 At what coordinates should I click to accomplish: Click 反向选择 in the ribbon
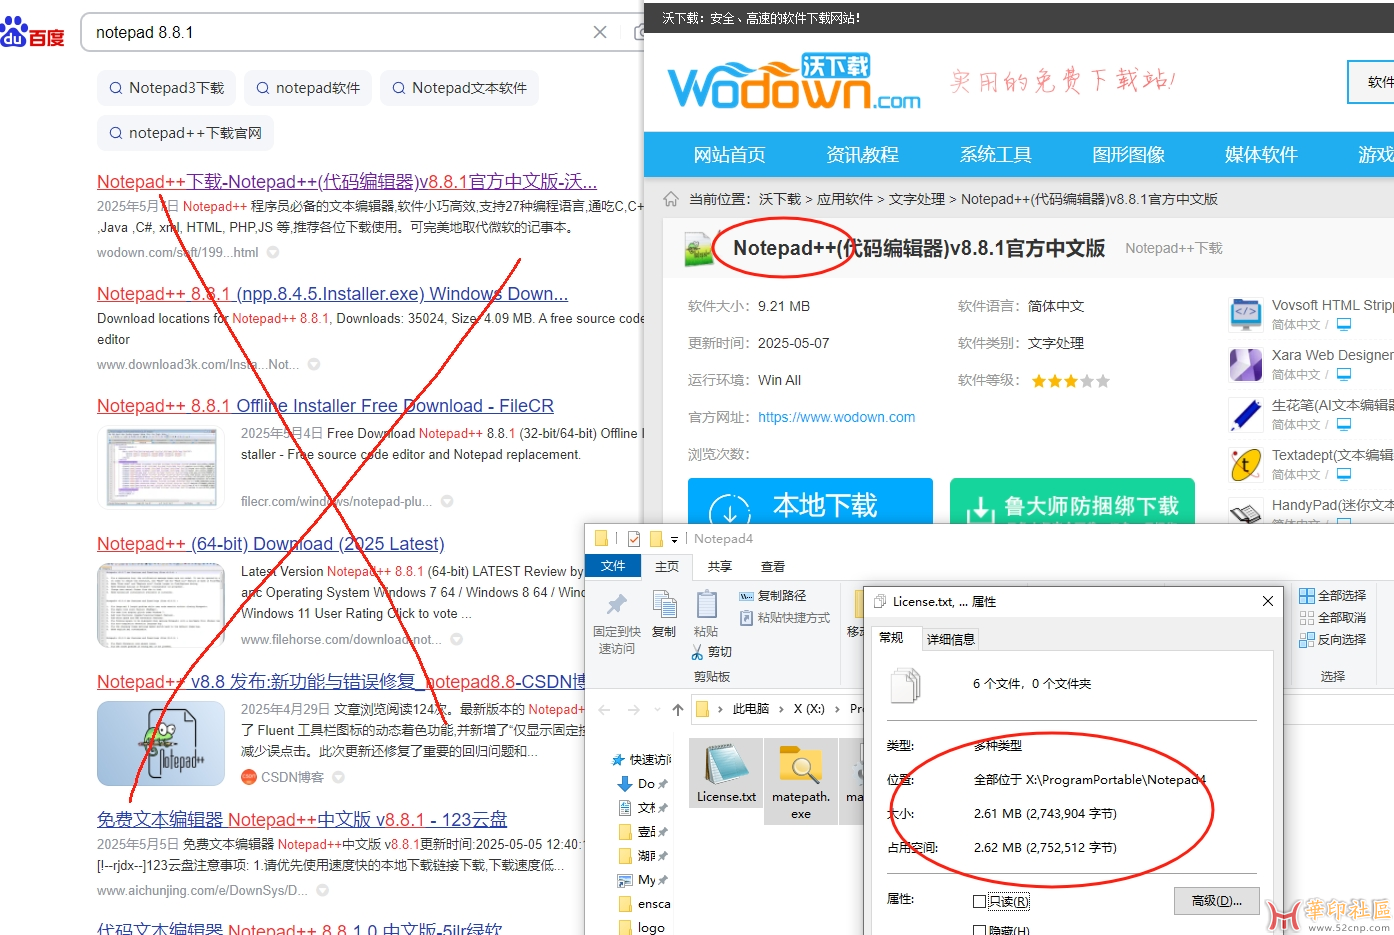point(1332,640)
